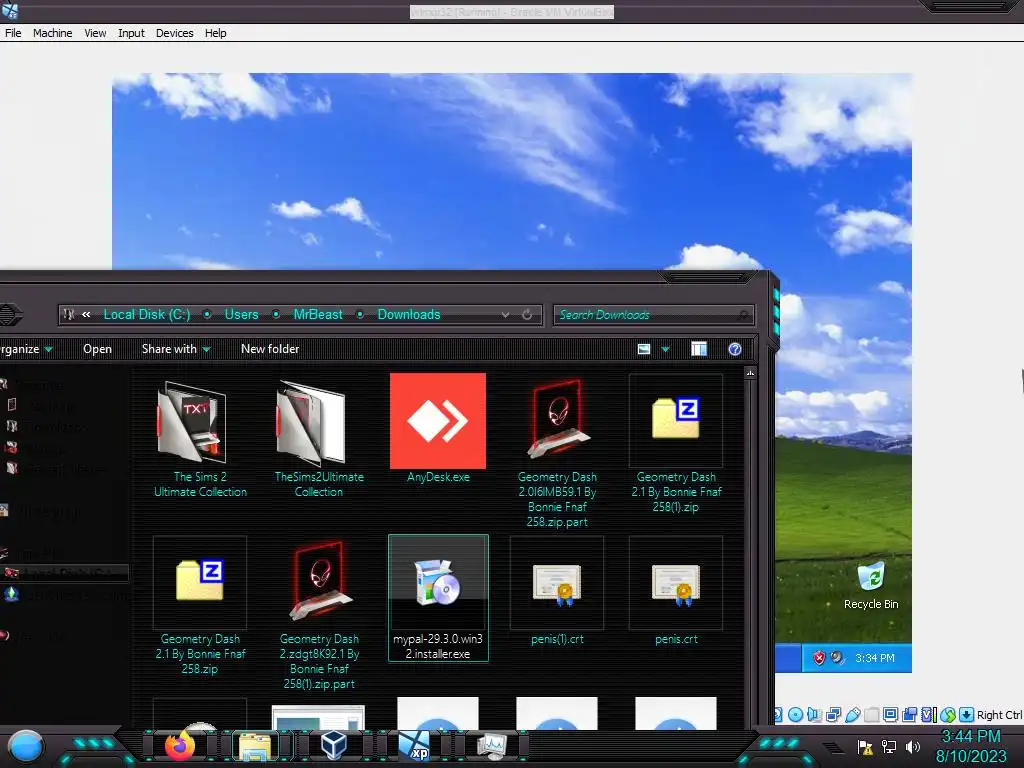The height and width of the screenshot is (768, 1024).
Task: Click the resource monitor taskbar icon
Action: (491, 746)
